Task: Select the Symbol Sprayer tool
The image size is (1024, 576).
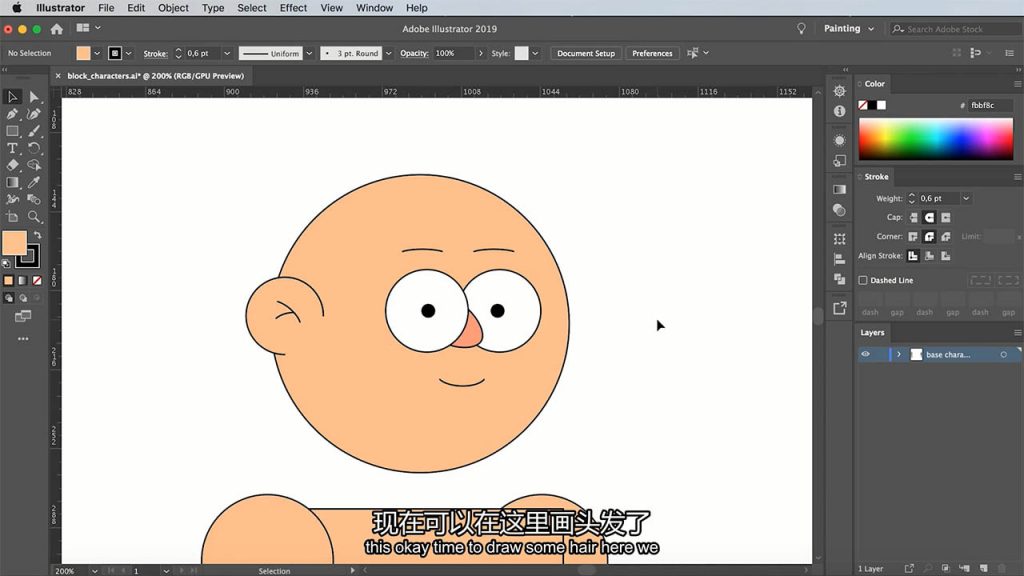Action: pos(12,199)
